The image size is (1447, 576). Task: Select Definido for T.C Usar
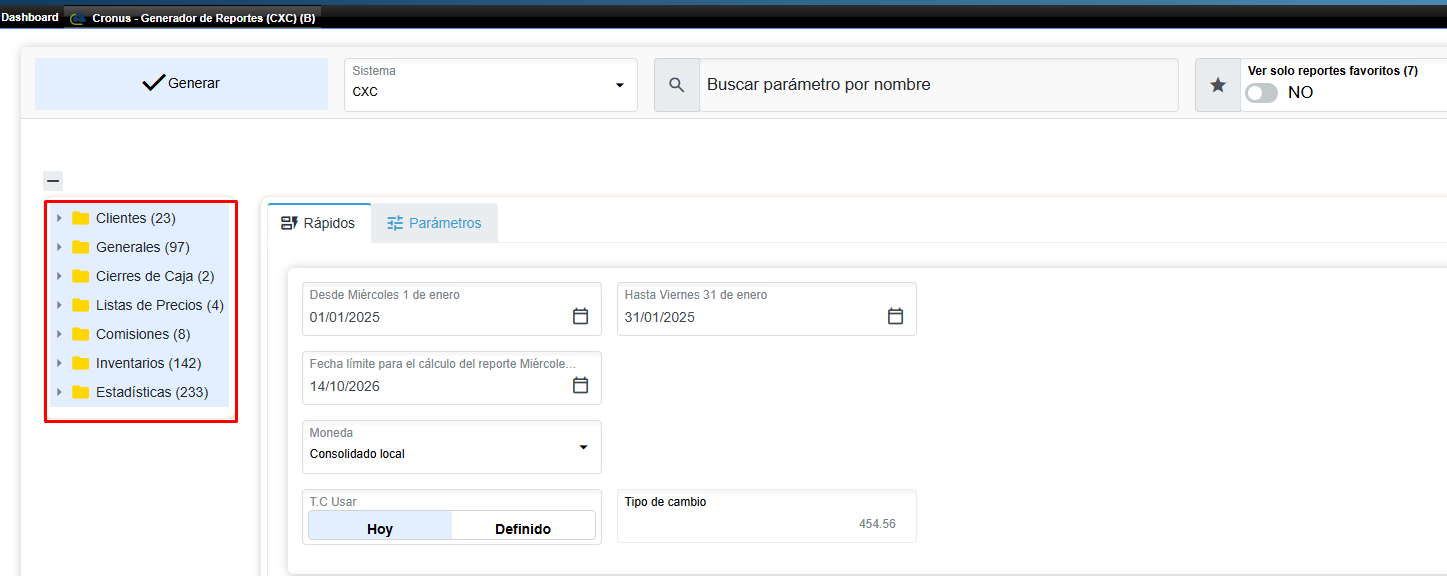coord(523,526)
